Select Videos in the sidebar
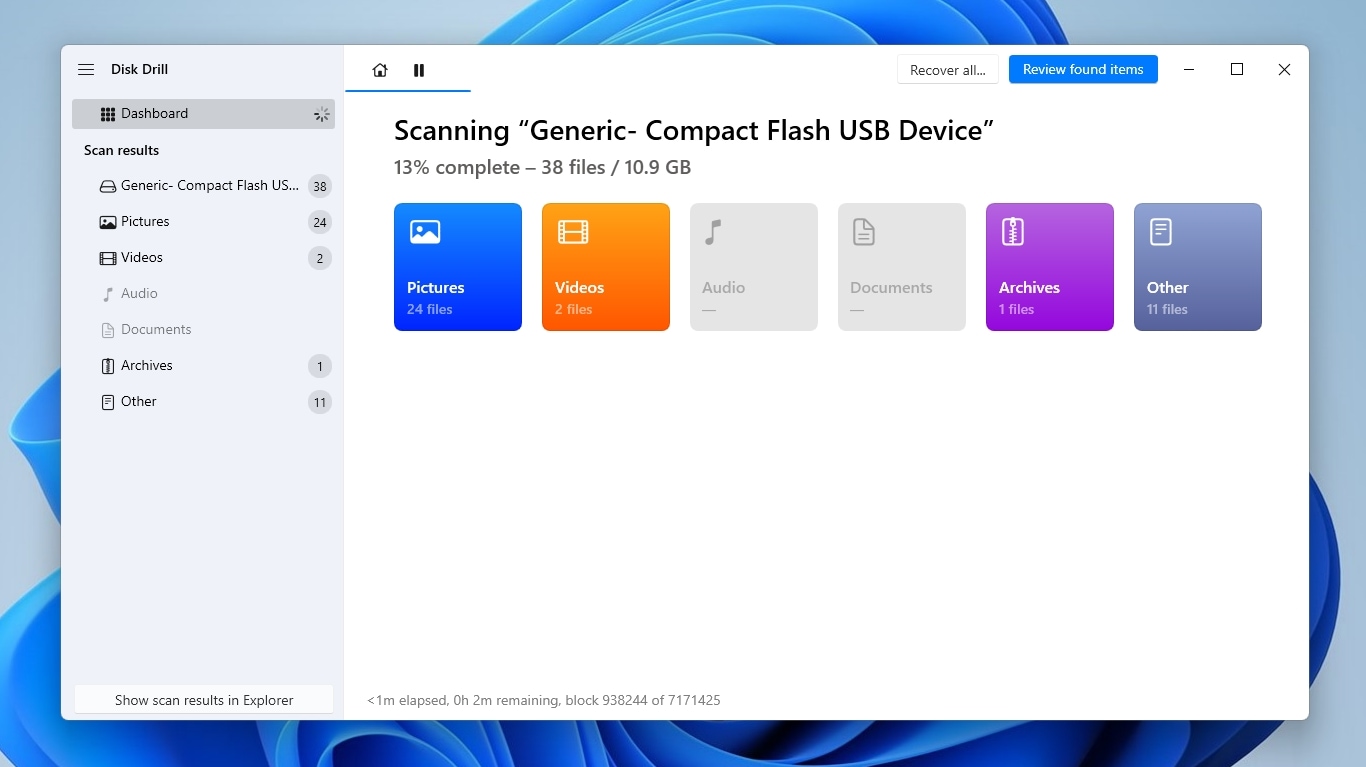 coord(203,258)
